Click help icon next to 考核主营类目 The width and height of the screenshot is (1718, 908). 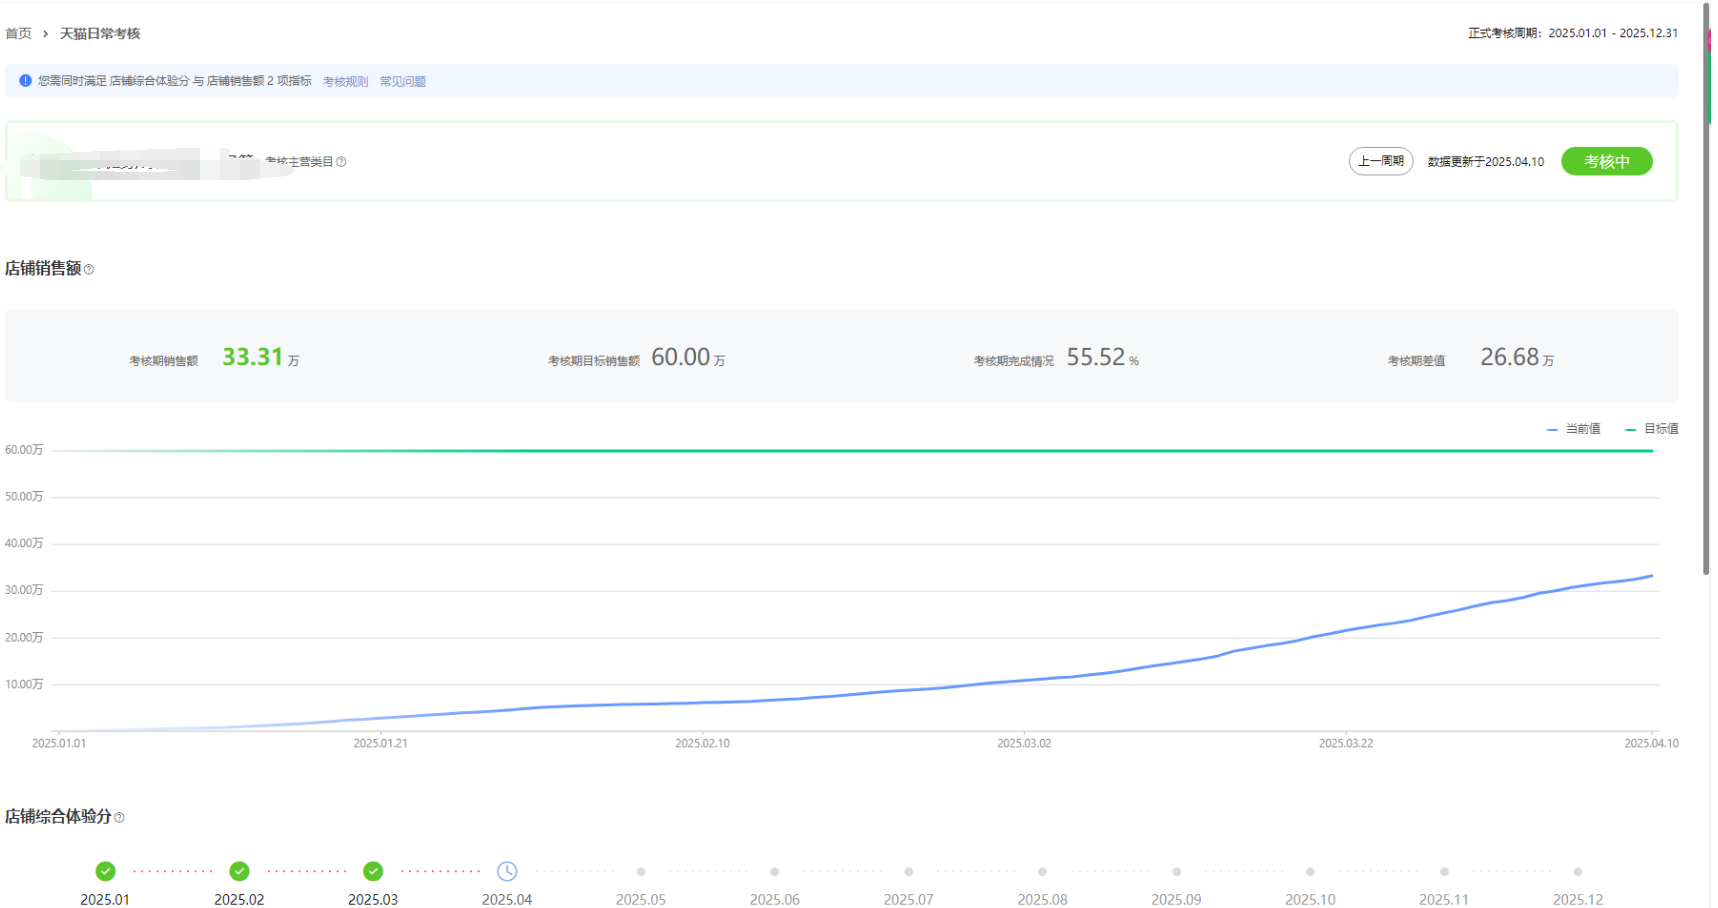click(341, 162)
